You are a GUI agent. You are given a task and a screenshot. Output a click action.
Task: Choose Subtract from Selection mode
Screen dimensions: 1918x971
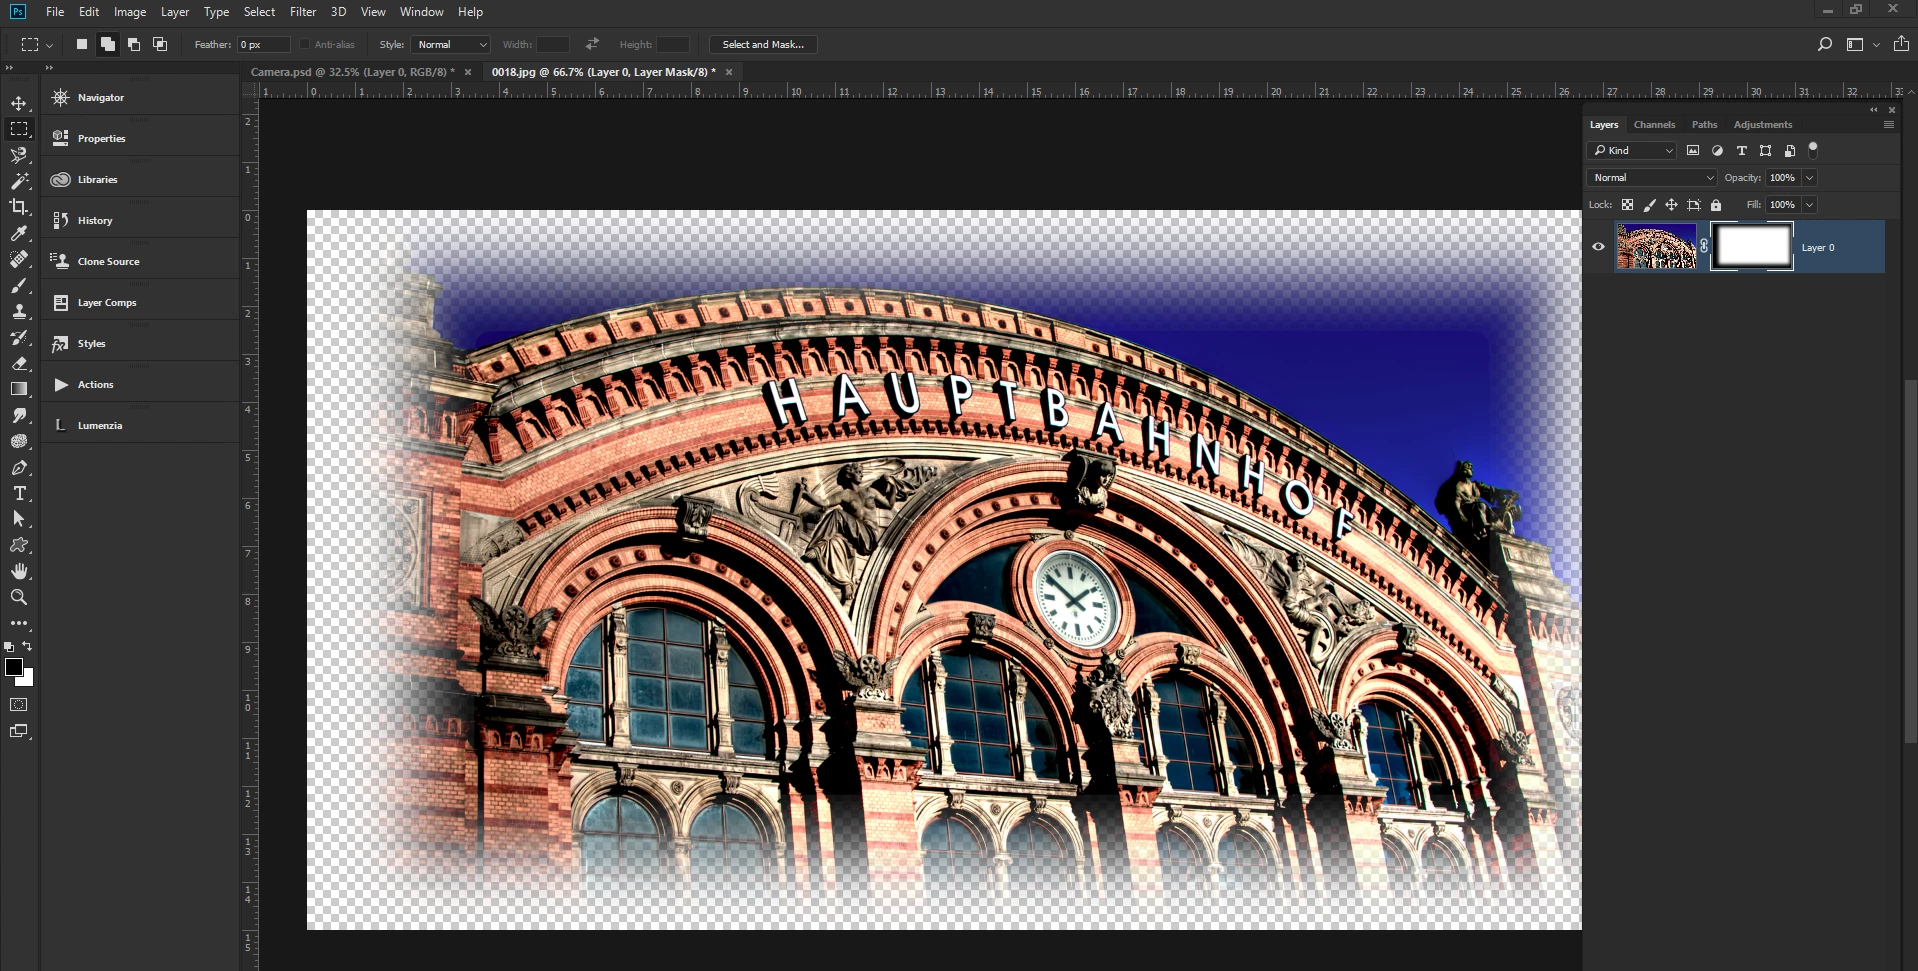pyautogui.click(x=134, y=44)
